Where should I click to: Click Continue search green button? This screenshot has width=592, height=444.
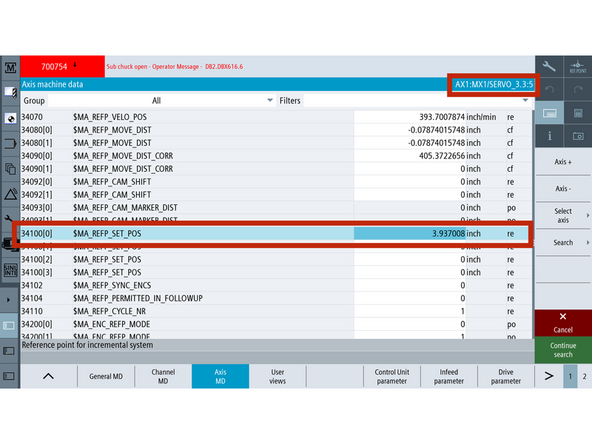click(x=563, y=350)
